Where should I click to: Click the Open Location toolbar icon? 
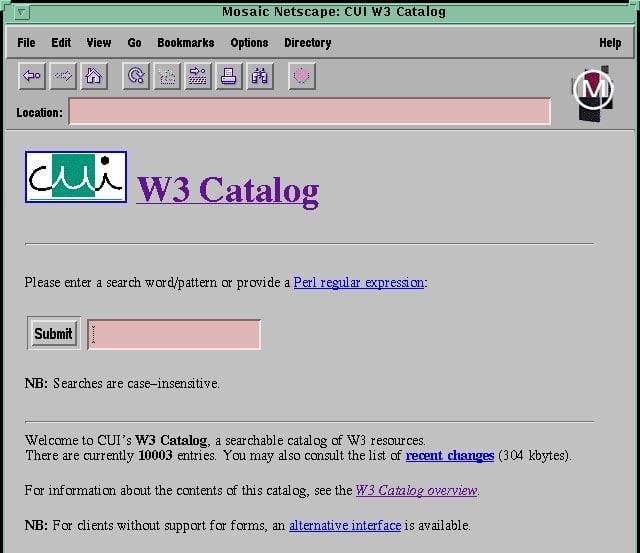(198, 76)
